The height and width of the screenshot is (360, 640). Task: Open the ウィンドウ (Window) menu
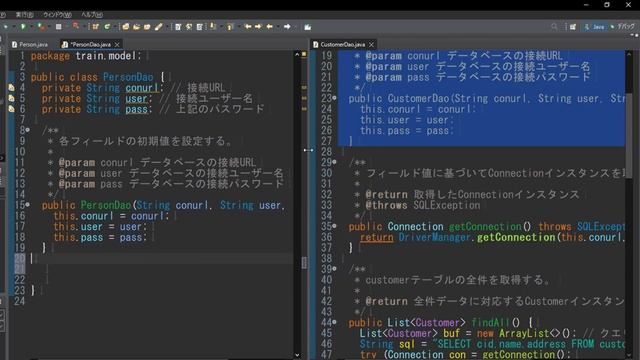pos(57,15)
